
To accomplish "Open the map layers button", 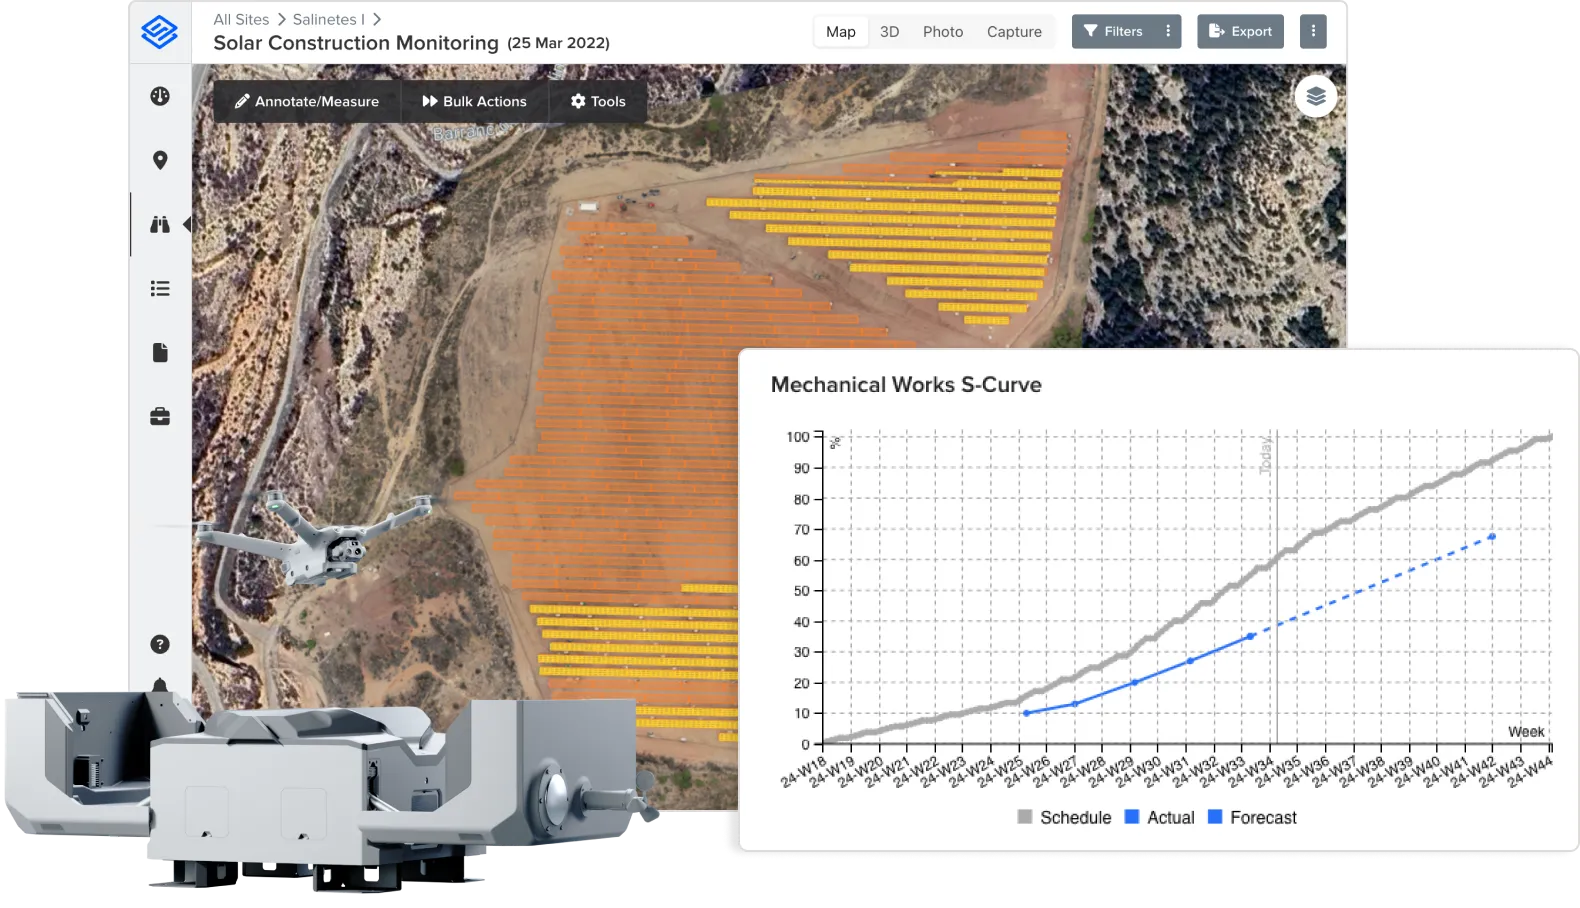I will pos(1316,96).
